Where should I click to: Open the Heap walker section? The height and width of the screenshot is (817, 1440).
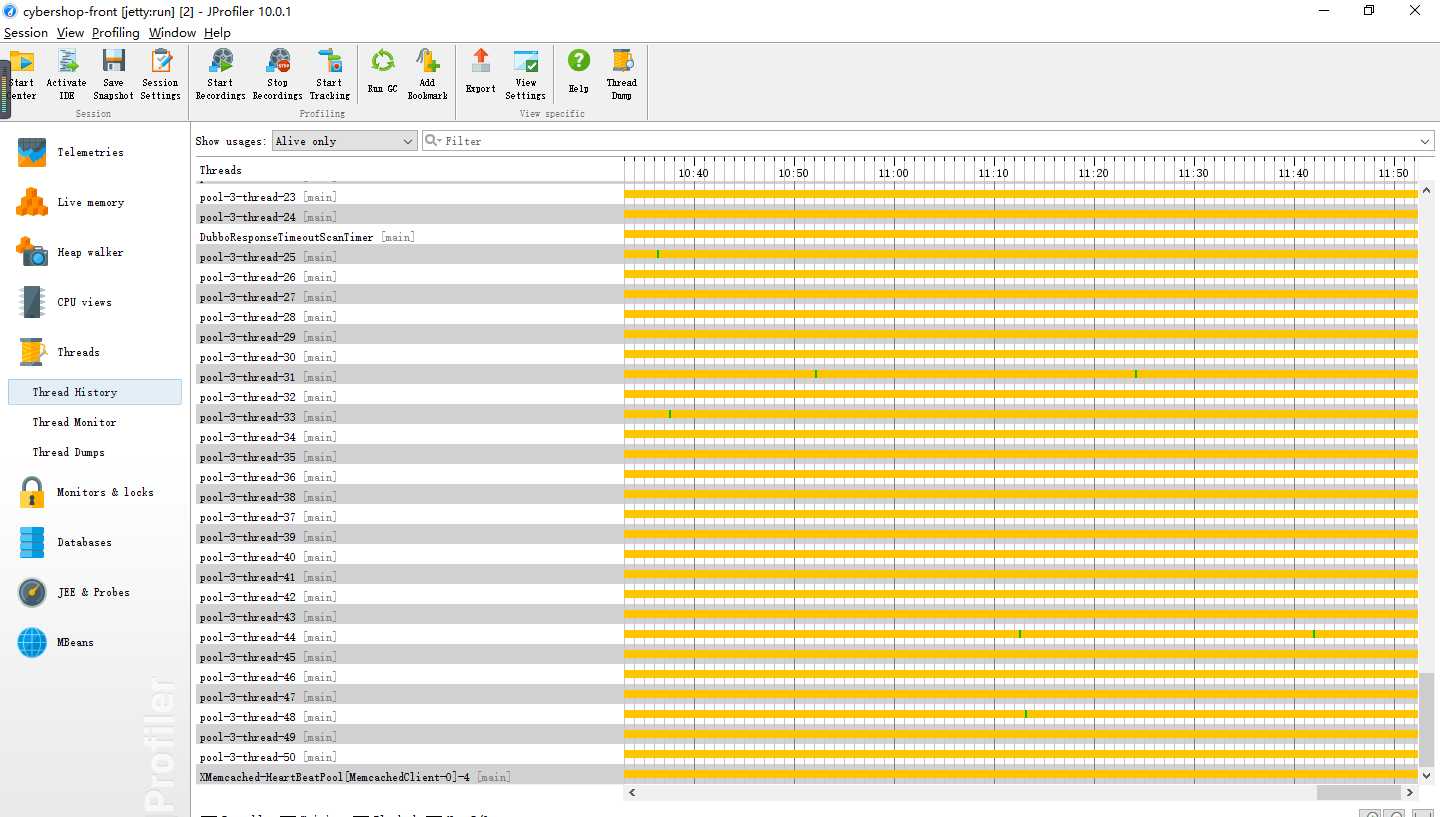[91, 252]
